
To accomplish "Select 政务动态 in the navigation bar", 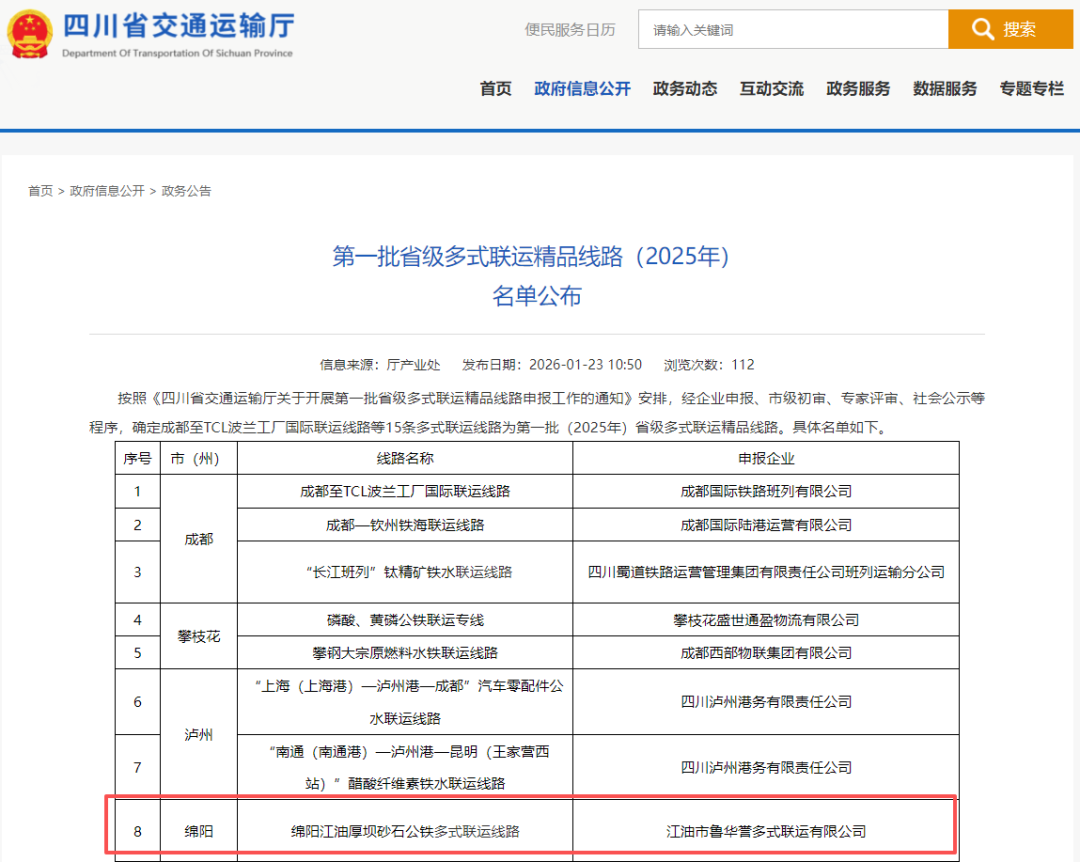I will pyautogui.click(x=685, y=89).
